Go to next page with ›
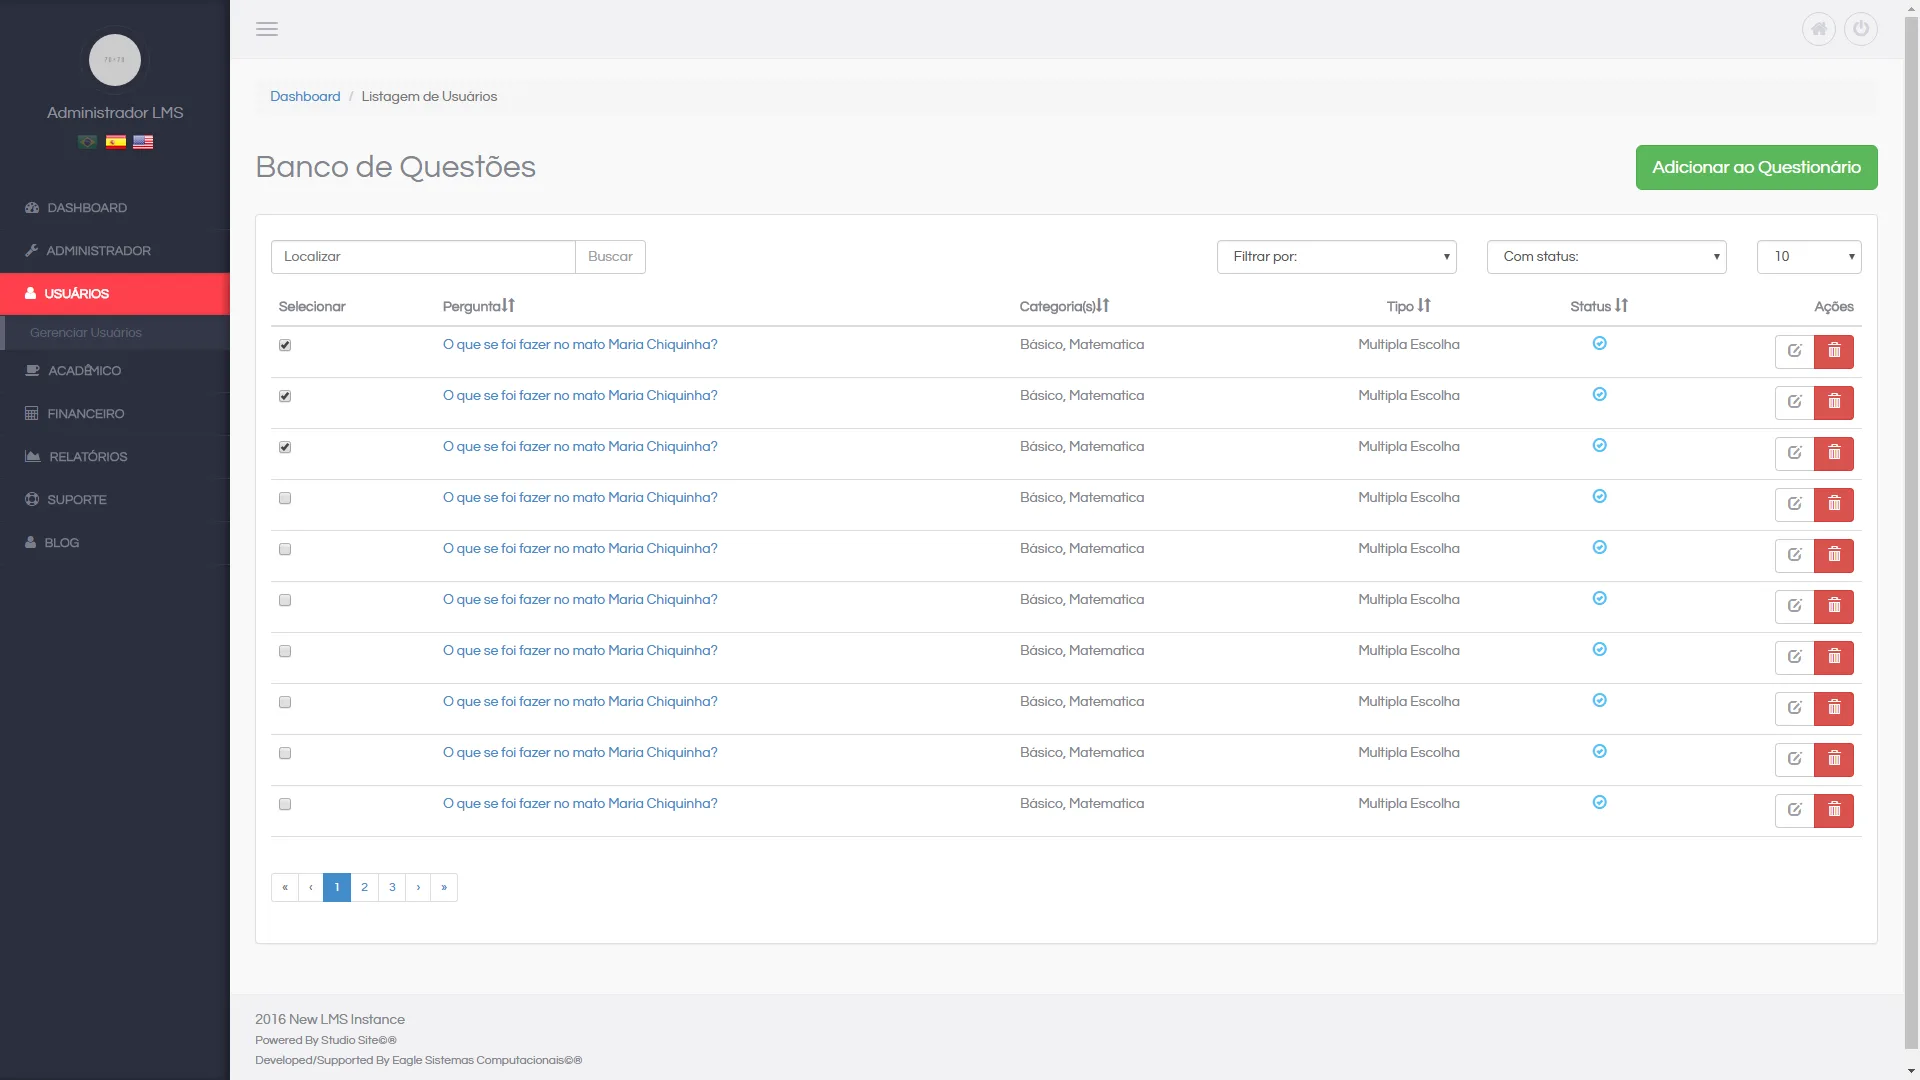The height and width of the screenshot is (1080, 1920). [418, 888]
